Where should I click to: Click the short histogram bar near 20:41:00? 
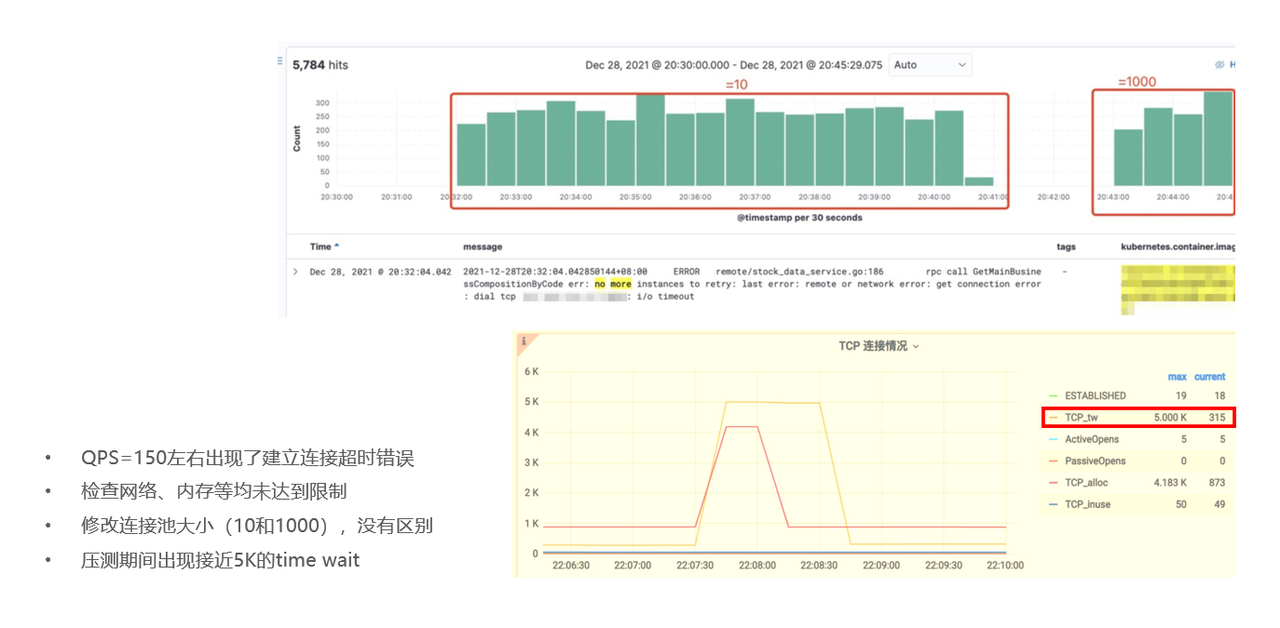point(979,181)
